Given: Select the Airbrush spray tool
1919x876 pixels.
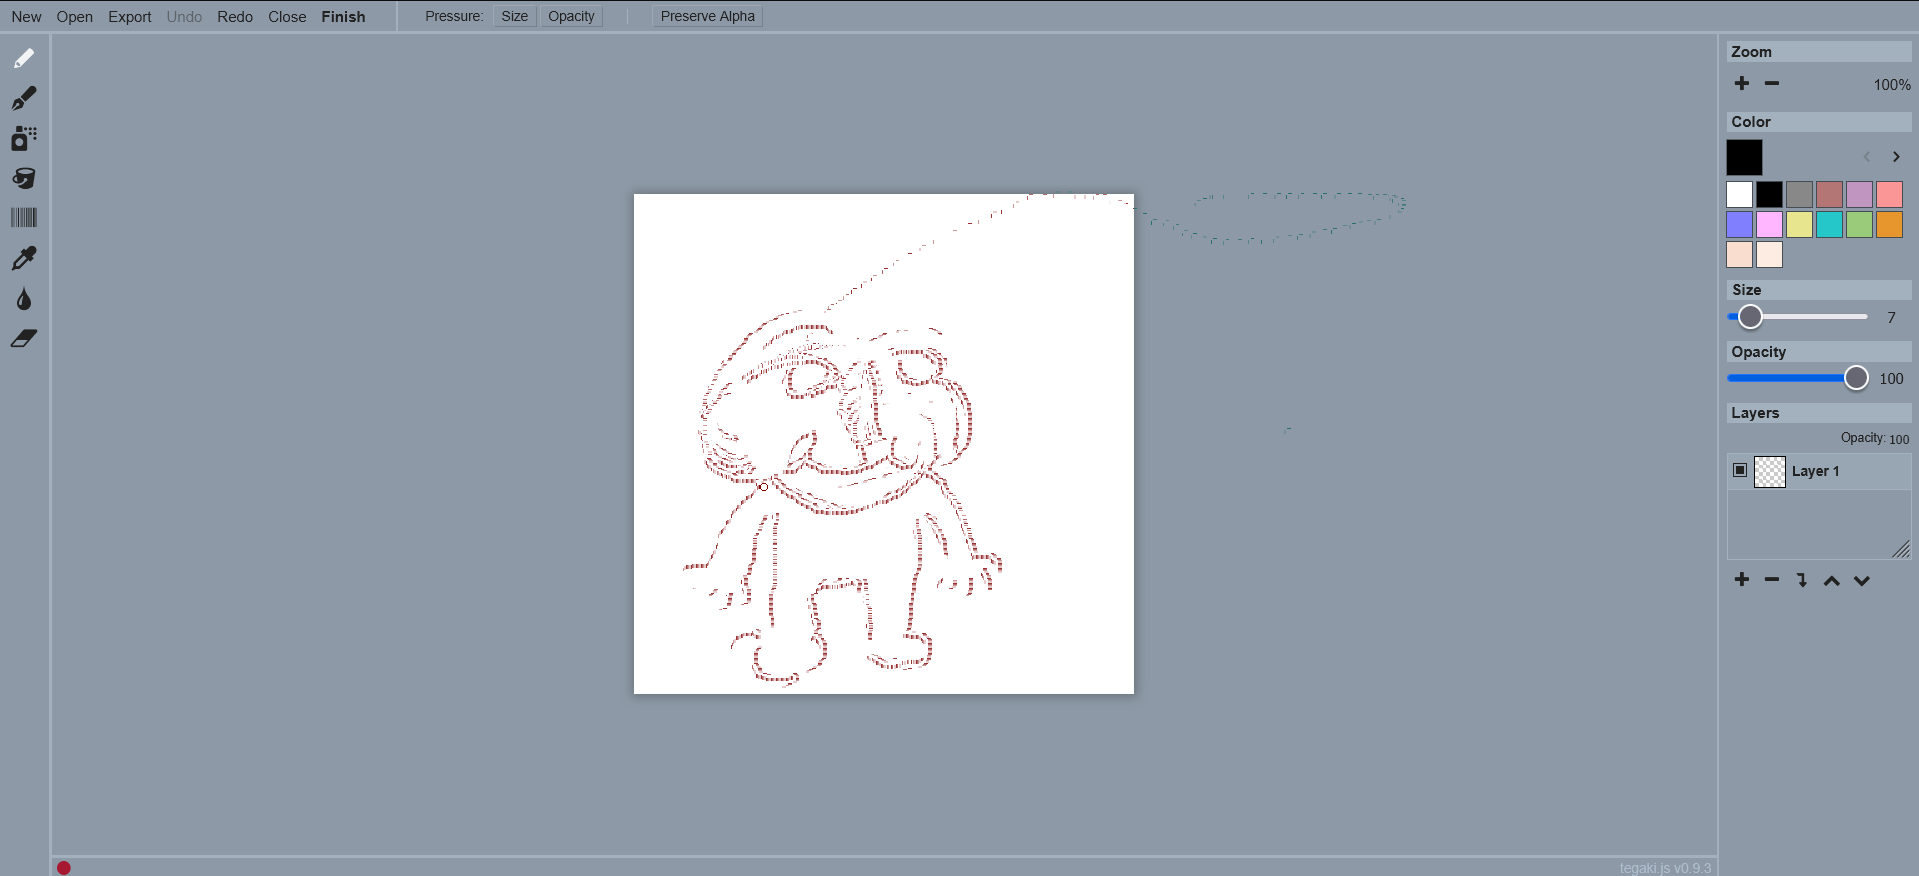Looking at the screenshot, I should (x=24, y=138).
